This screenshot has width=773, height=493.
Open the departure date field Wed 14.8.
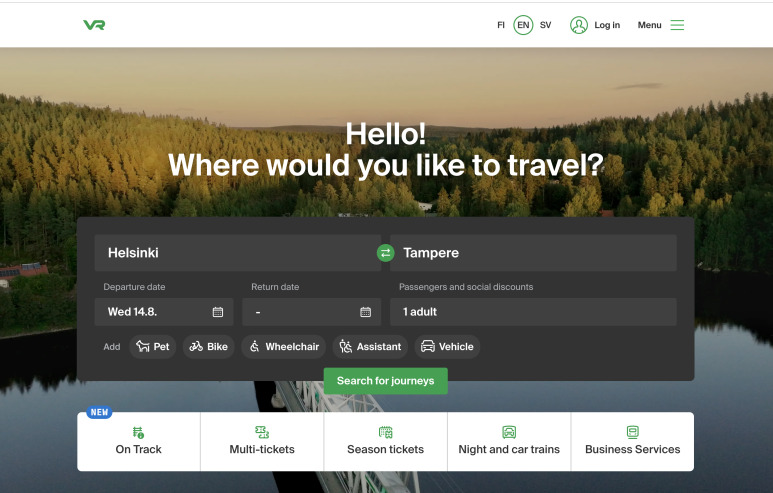(164, 312)
